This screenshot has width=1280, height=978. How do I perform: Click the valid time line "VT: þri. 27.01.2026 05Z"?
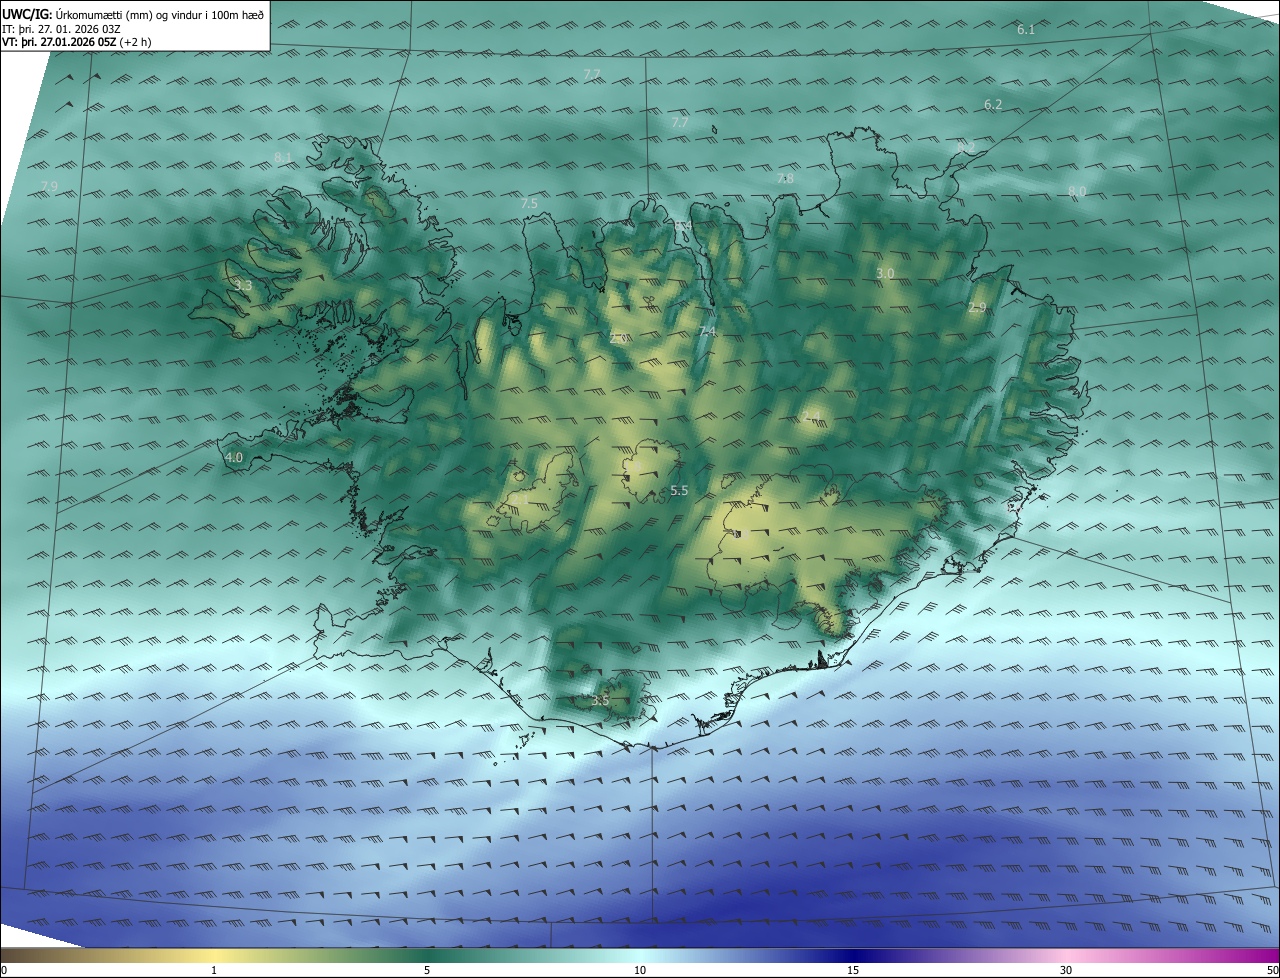click(x=59, y=42)
